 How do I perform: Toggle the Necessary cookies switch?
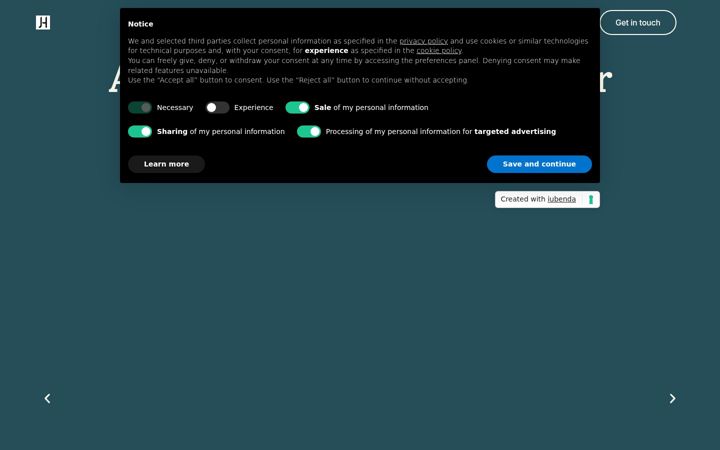[140, 107]
